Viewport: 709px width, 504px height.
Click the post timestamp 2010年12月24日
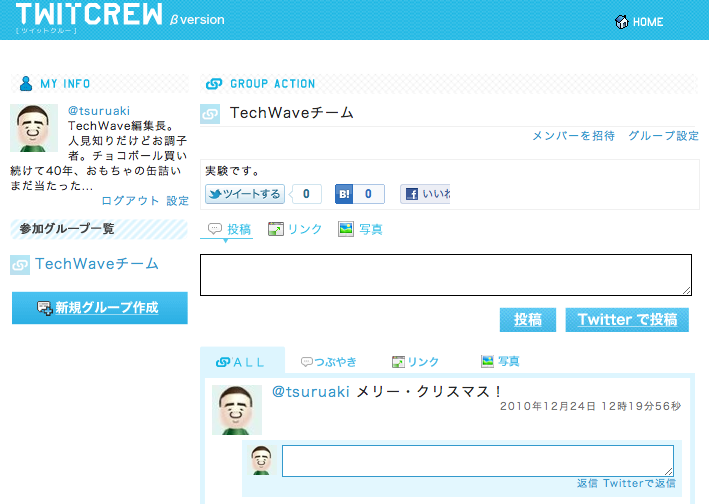[x=590, y=406]
